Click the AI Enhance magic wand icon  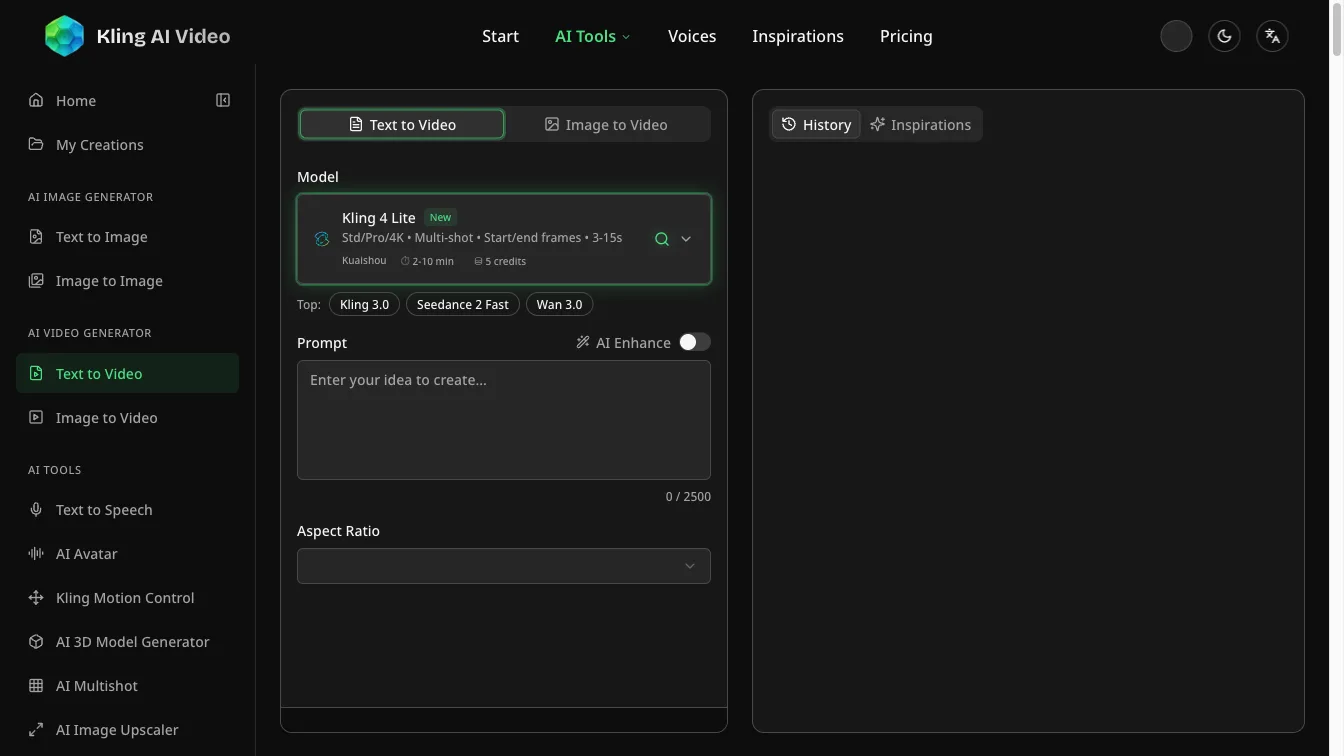point(583,342)
